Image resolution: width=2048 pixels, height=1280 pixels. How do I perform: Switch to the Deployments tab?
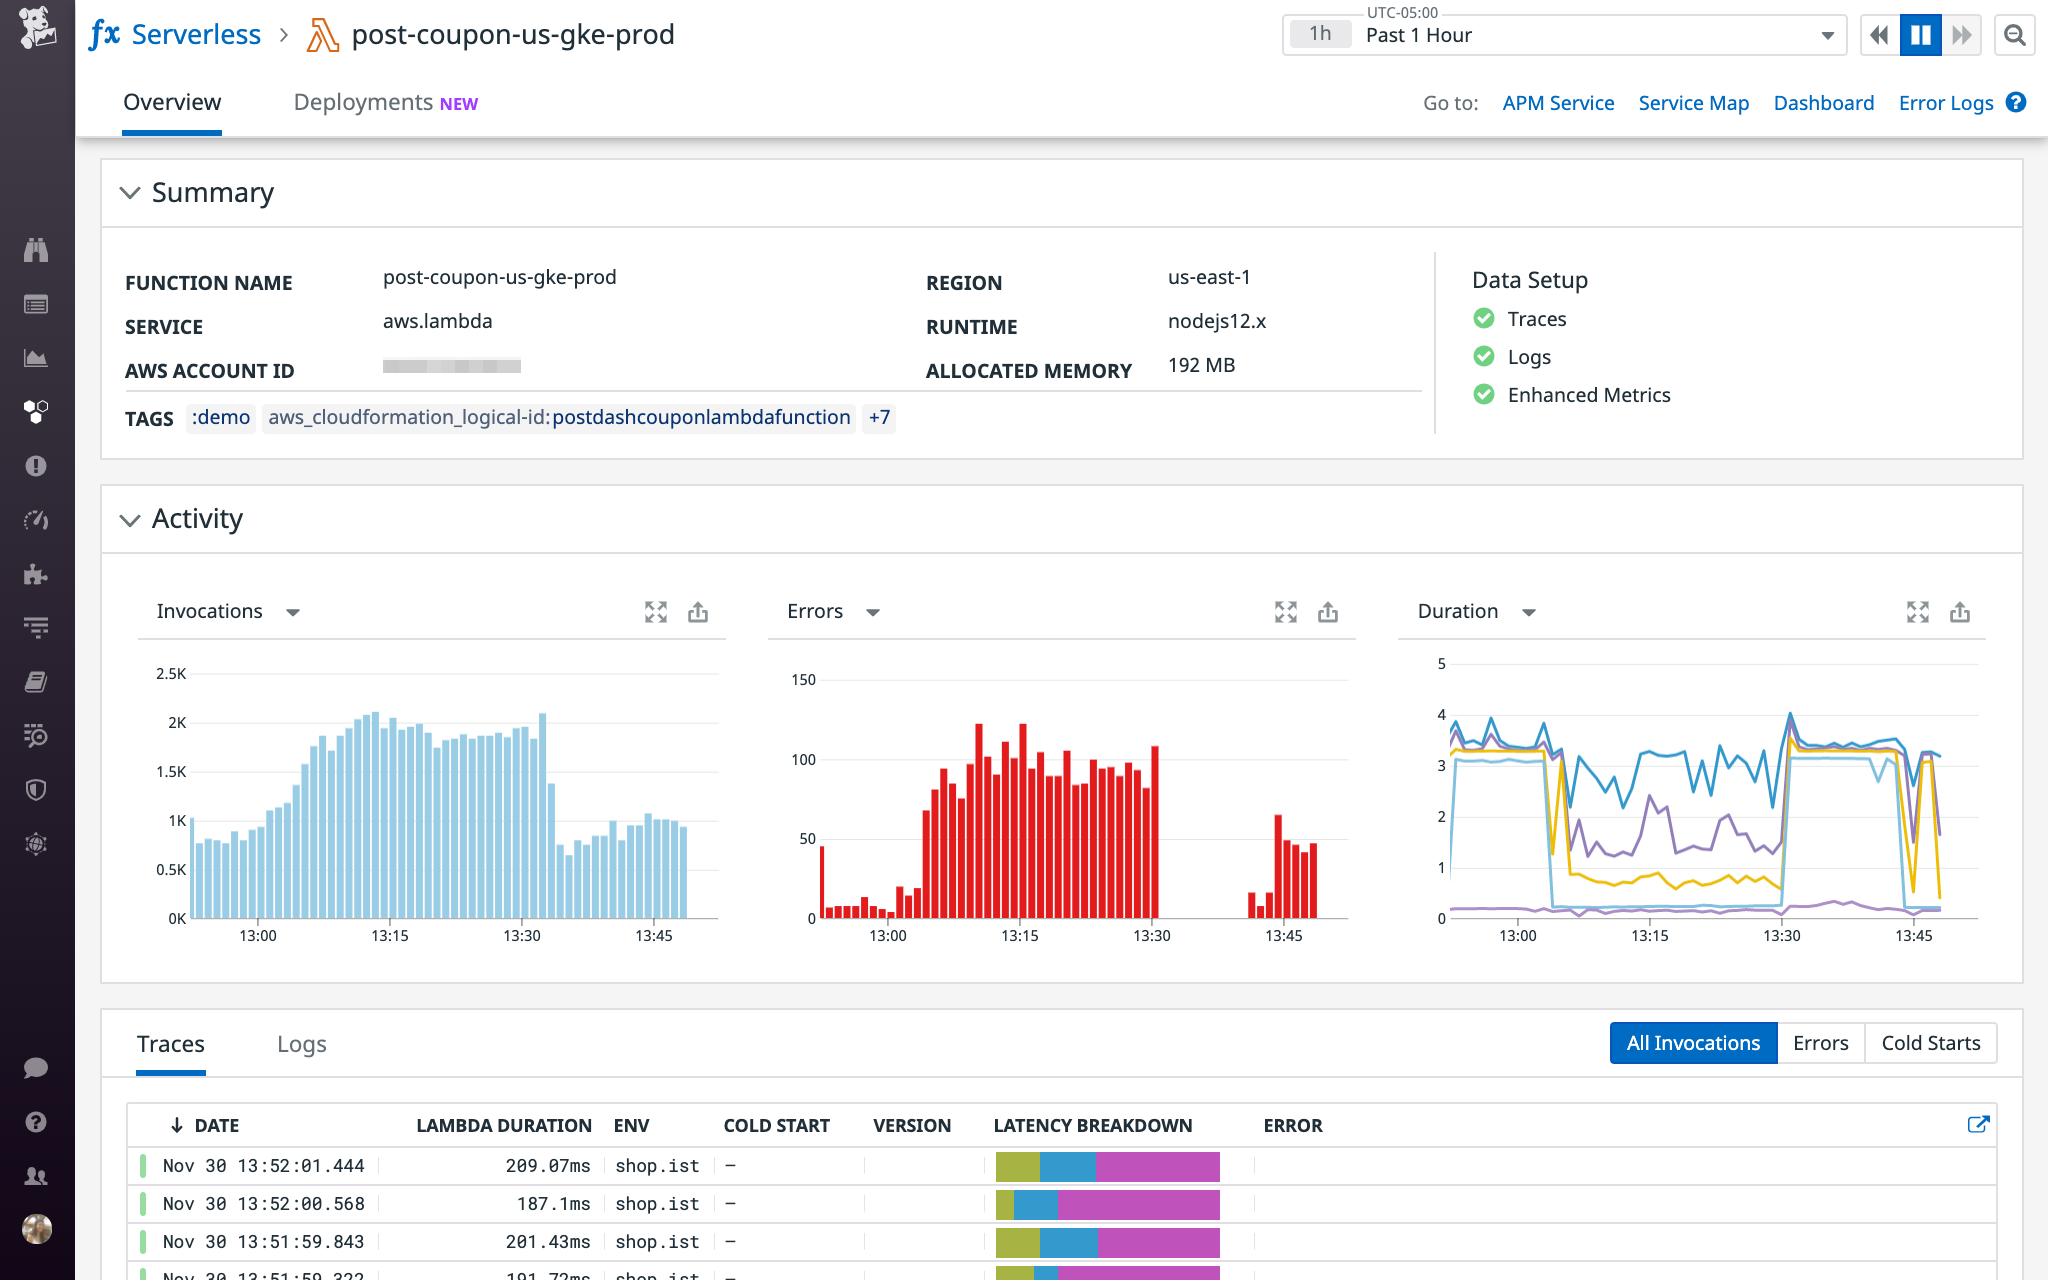click(x=363, y=101)
